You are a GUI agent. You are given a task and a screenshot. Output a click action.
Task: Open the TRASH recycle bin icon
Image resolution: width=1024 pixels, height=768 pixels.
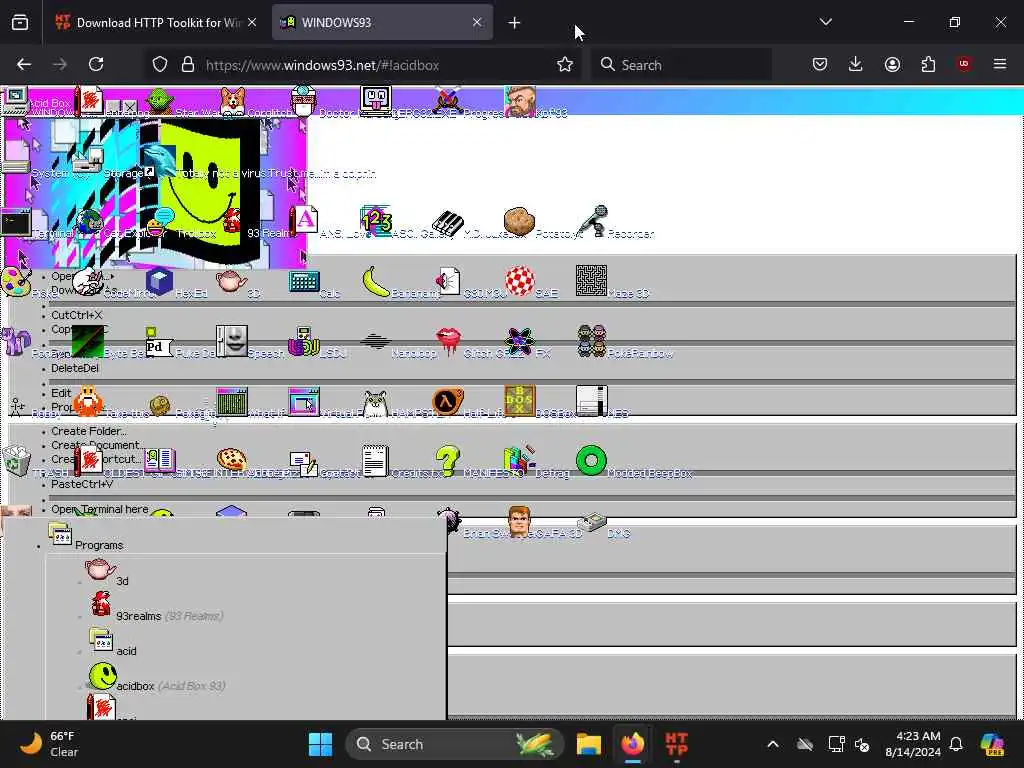pos(16,461)
